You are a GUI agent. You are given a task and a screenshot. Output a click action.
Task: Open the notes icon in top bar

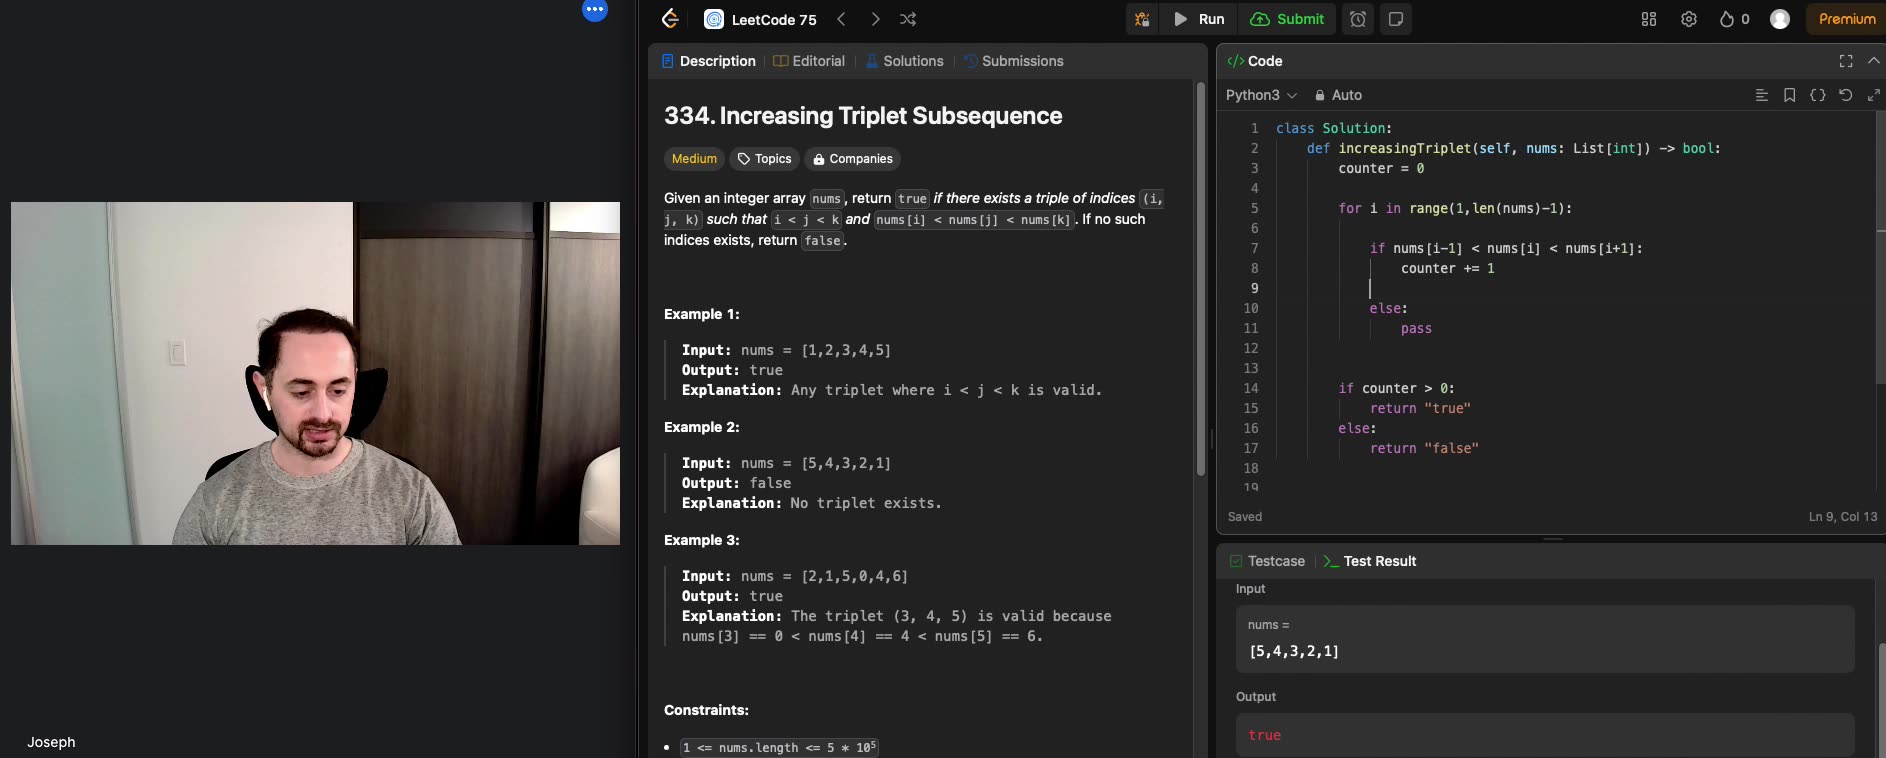(x=1396, y=19)
